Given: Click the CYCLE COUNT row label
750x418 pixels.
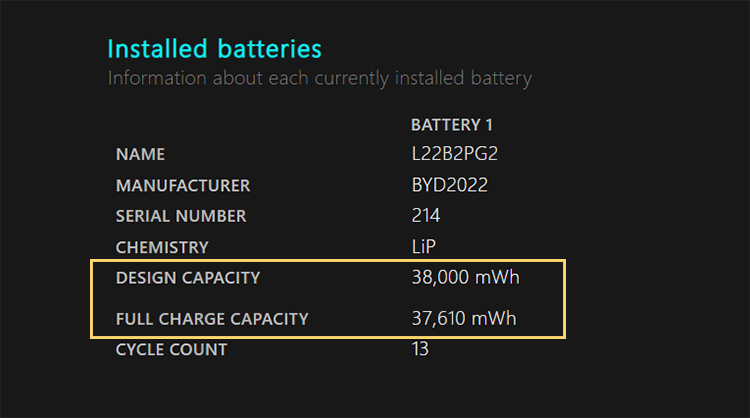Looking at the screenshot, I should [171, 350].
